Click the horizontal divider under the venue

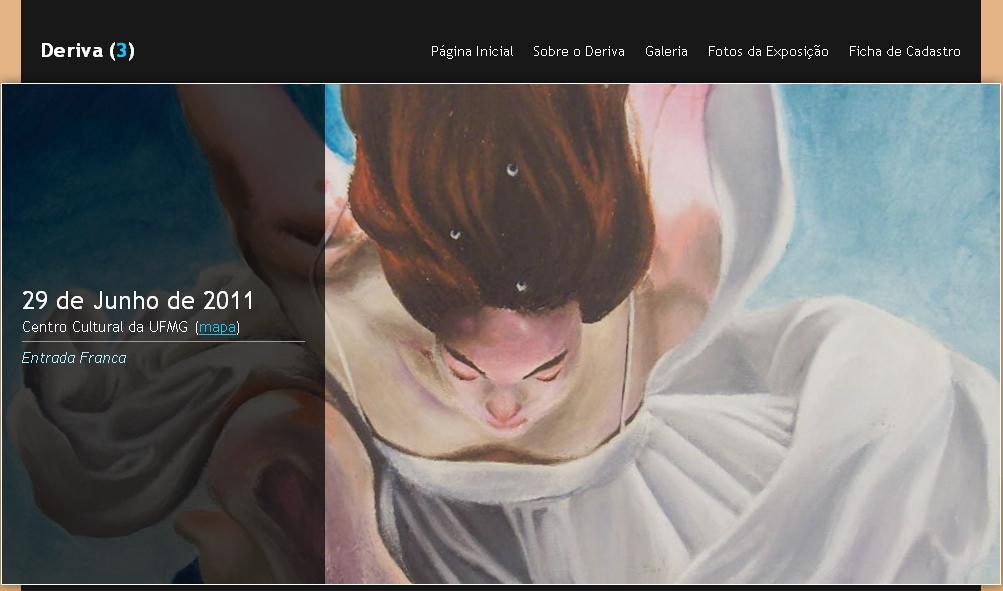click(163, 342)
